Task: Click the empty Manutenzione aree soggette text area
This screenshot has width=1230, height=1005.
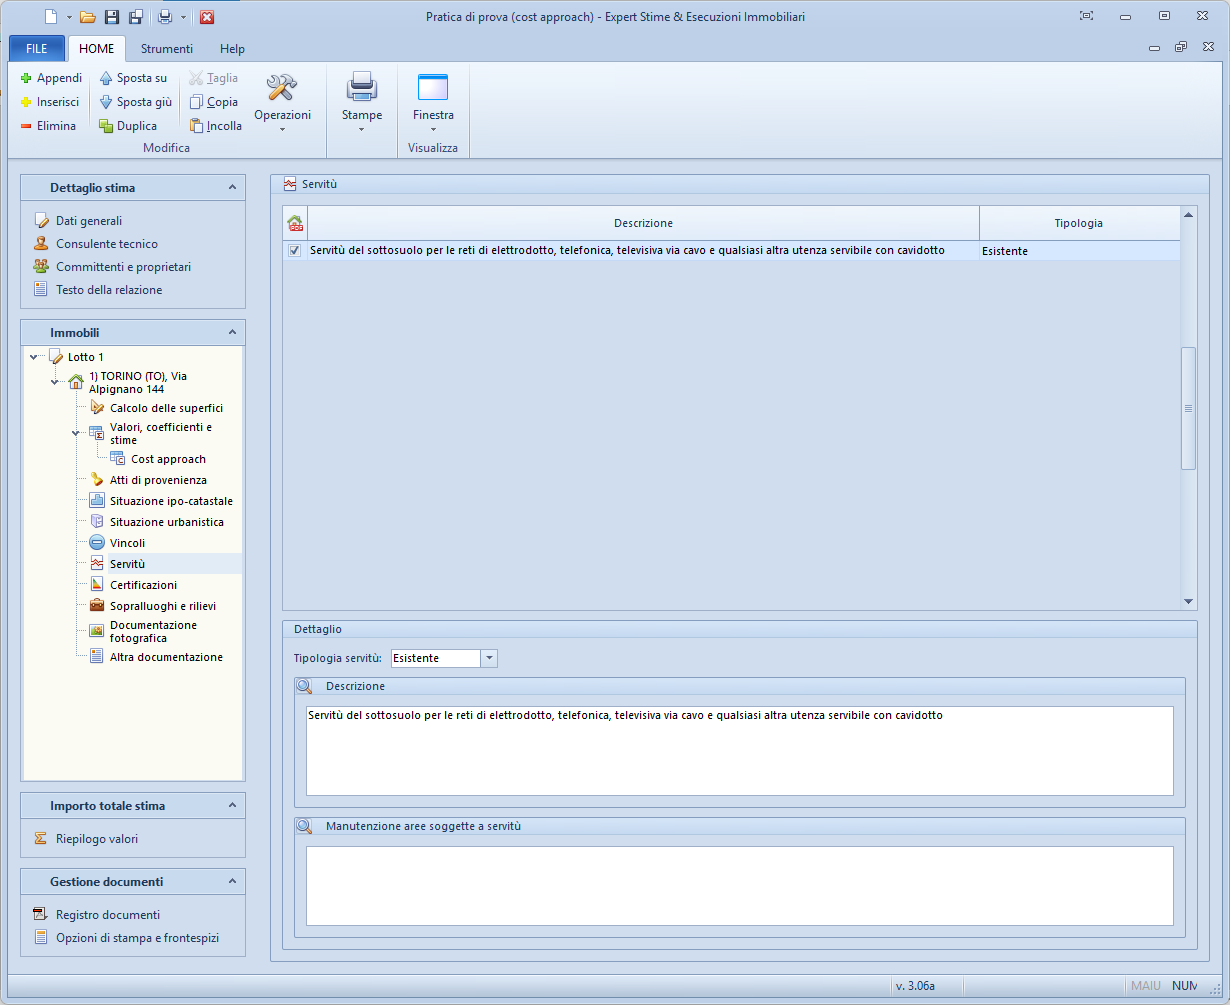Action: (x=739, y=886)
